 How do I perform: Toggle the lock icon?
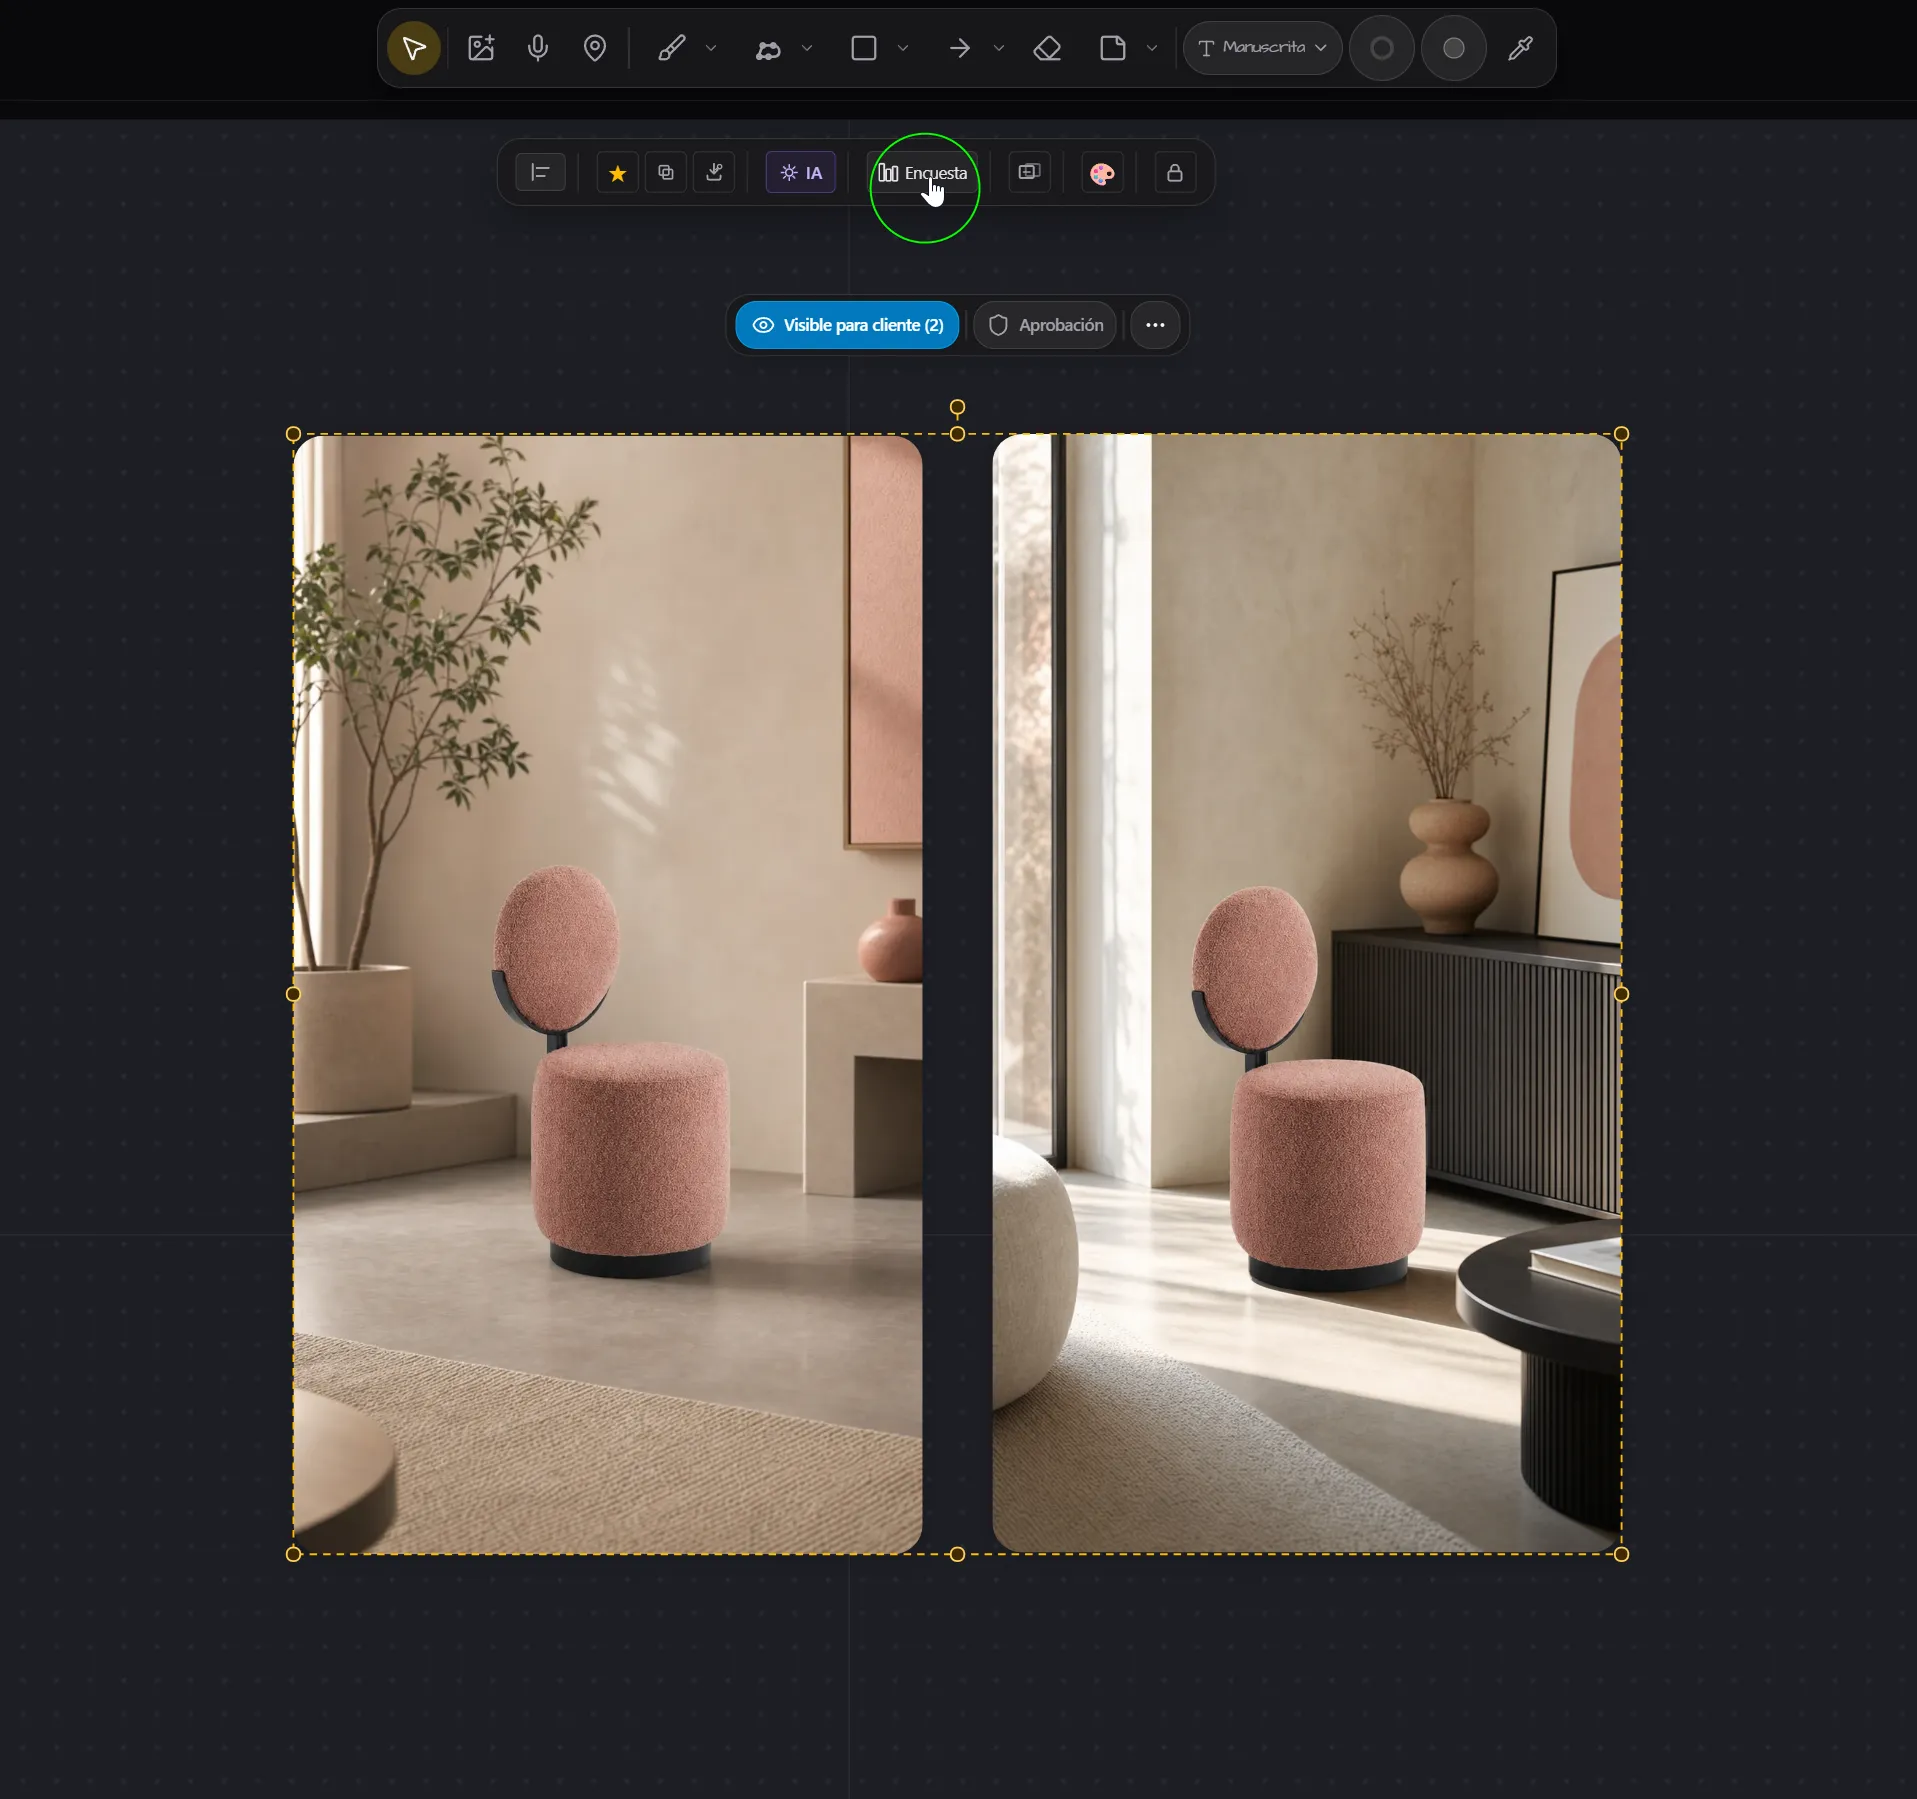(x=1175, y=173)
